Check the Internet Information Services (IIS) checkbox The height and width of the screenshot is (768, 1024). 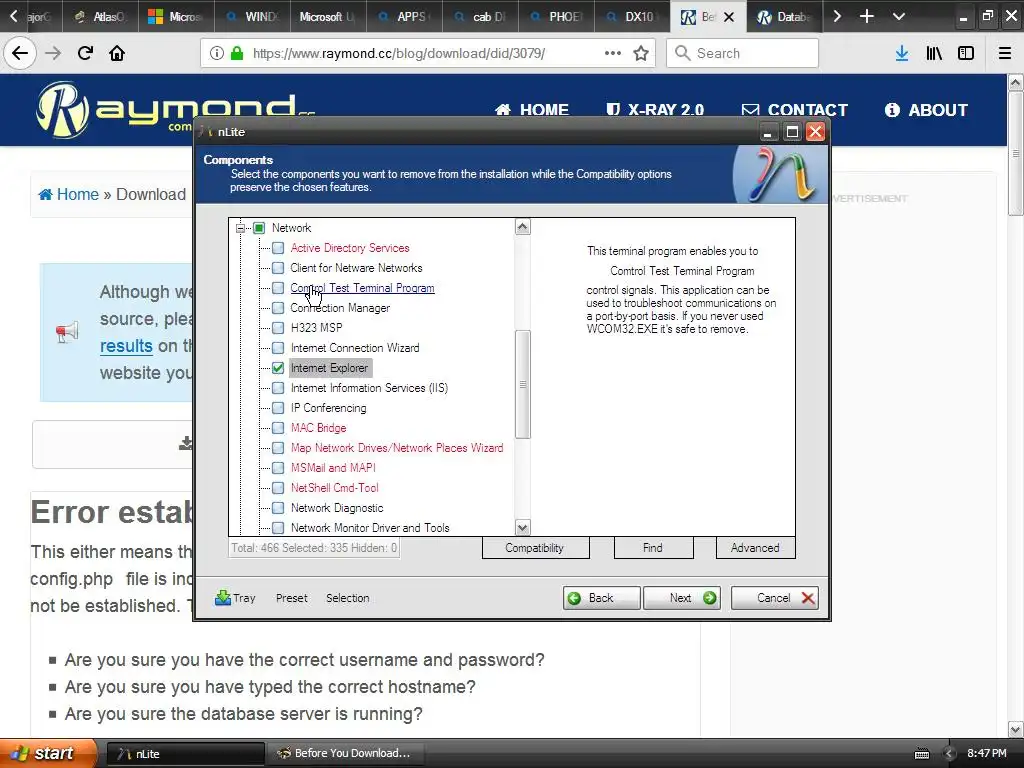pos(278,388)
